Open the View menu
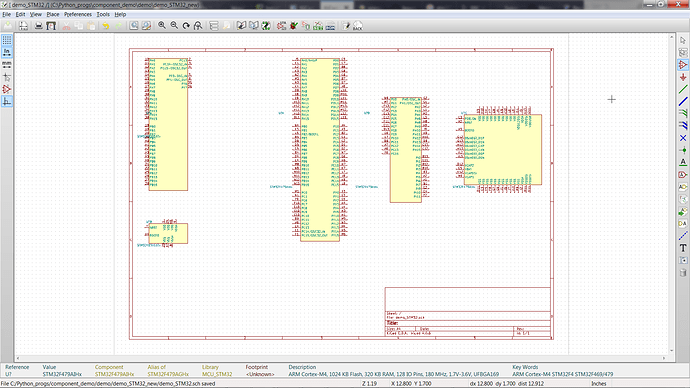The width and height of the screenshot is (690, 388). click(36, 15)
